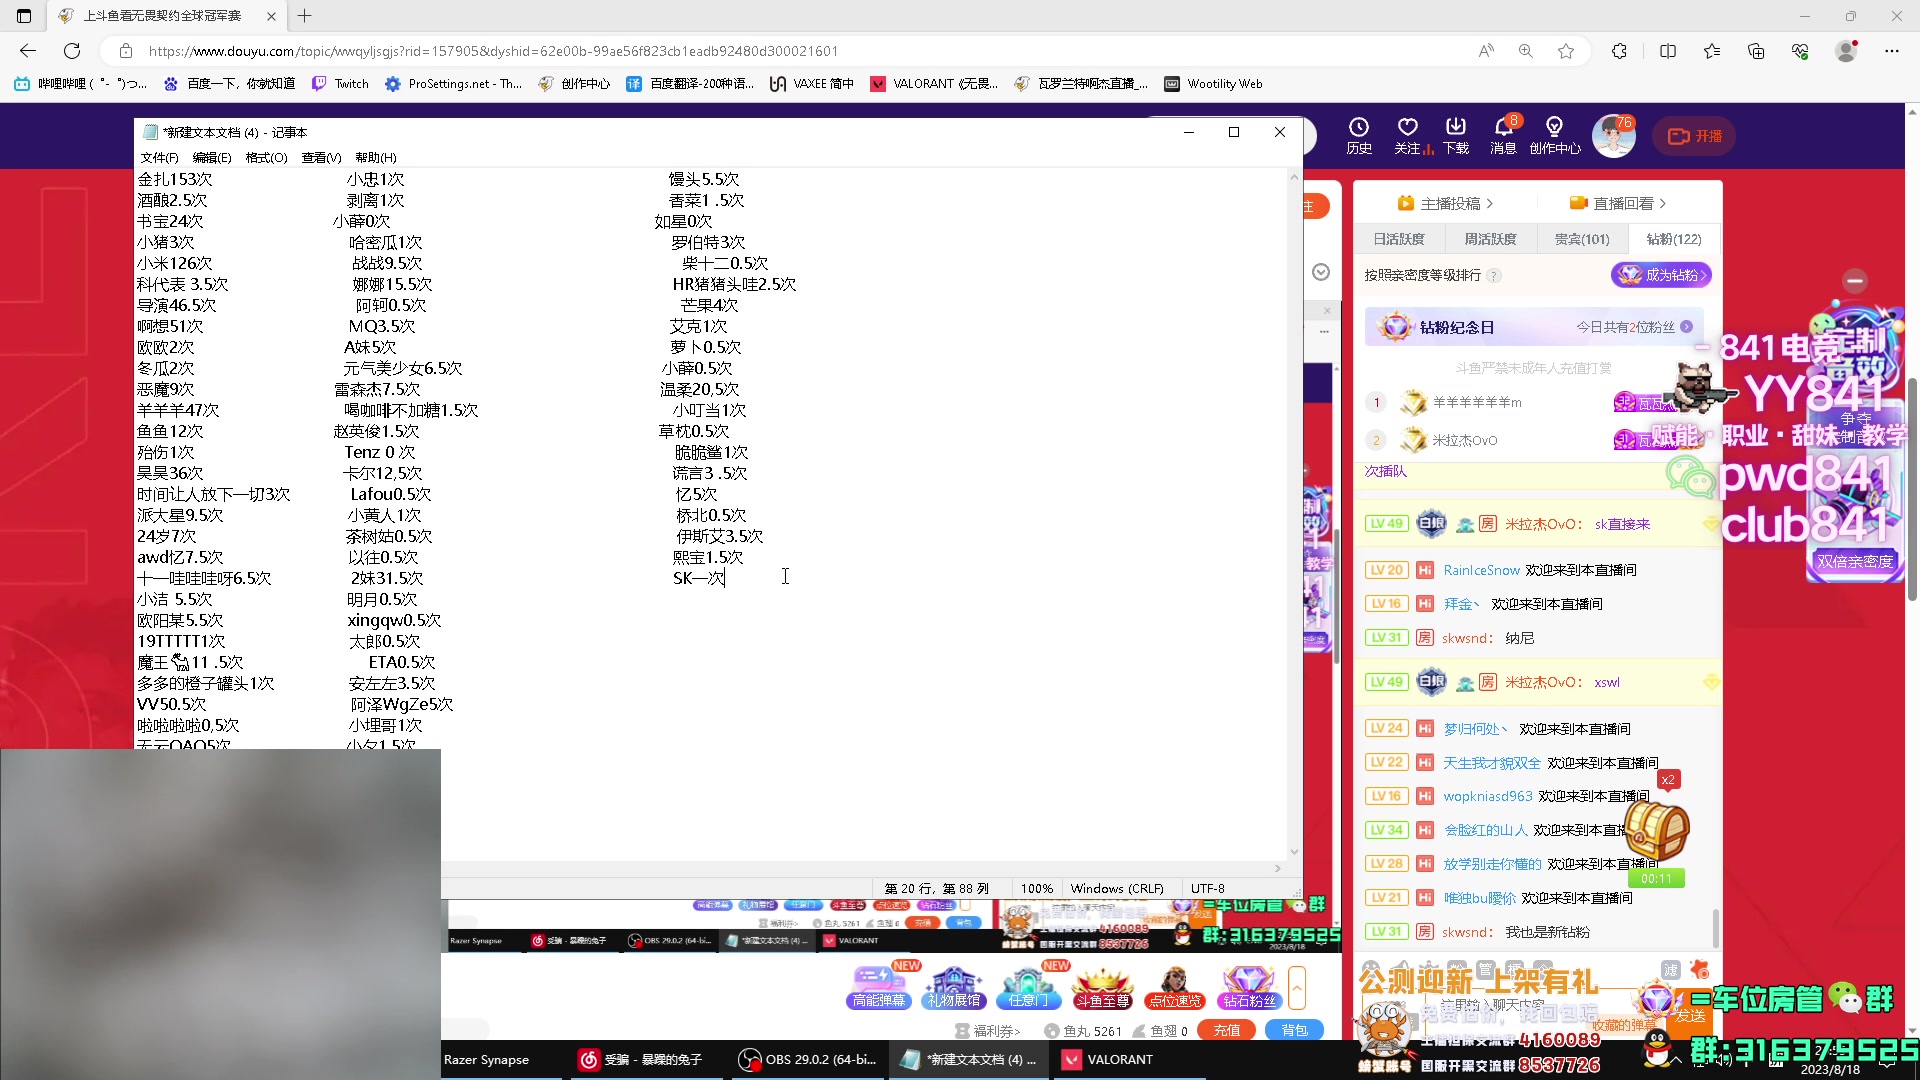Open 创作中心 creation center
The width and height of the screenshot is (1920, 1080).
(x=1554, y=135)
